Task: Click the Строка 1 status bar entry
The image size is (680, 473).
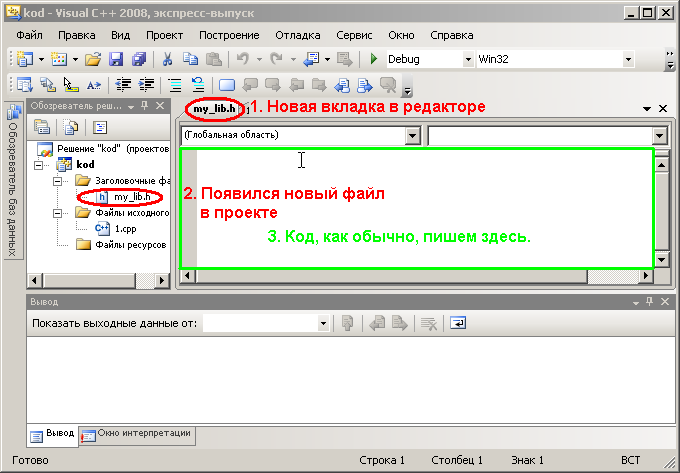Action: 382,460
